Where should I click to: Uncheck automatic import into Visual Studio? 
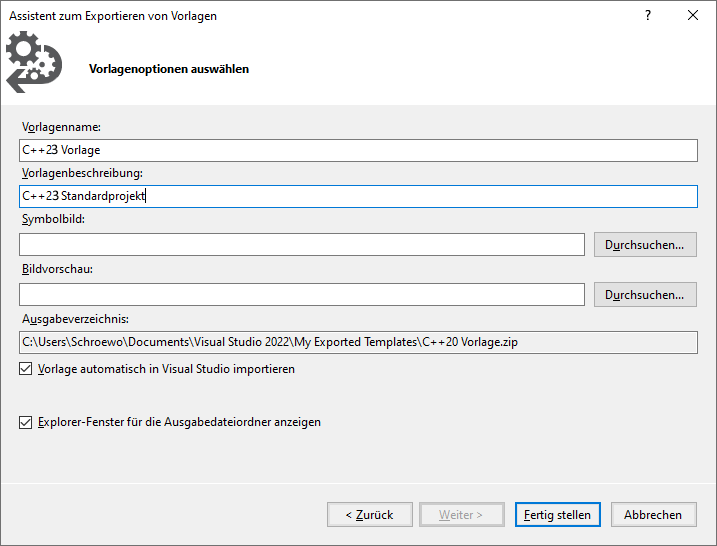click(x=26, y=369)
